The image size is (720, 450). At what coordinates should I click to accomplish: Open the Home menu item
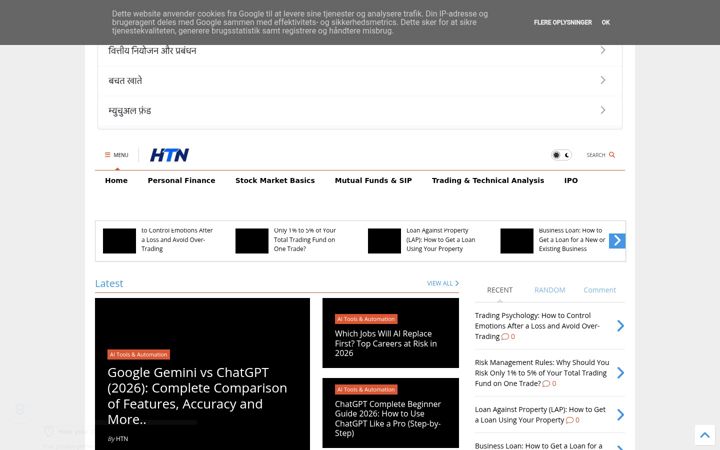point(116,180)
